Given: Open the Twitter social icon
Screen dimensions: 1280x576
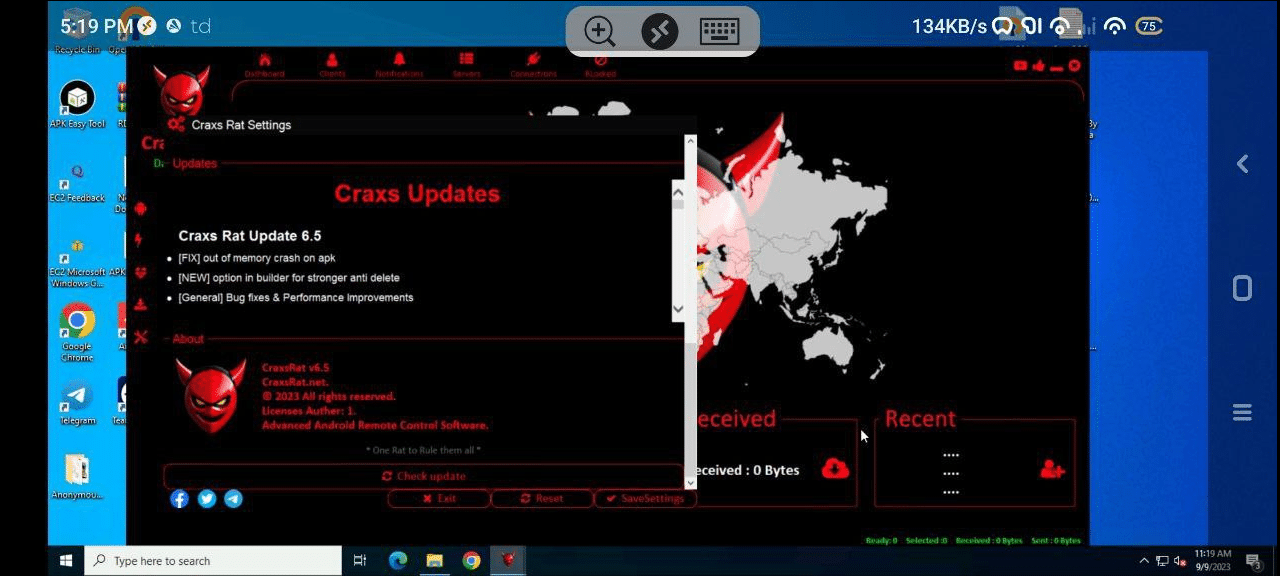Looking at the screenshot, I should pos(207,498).
